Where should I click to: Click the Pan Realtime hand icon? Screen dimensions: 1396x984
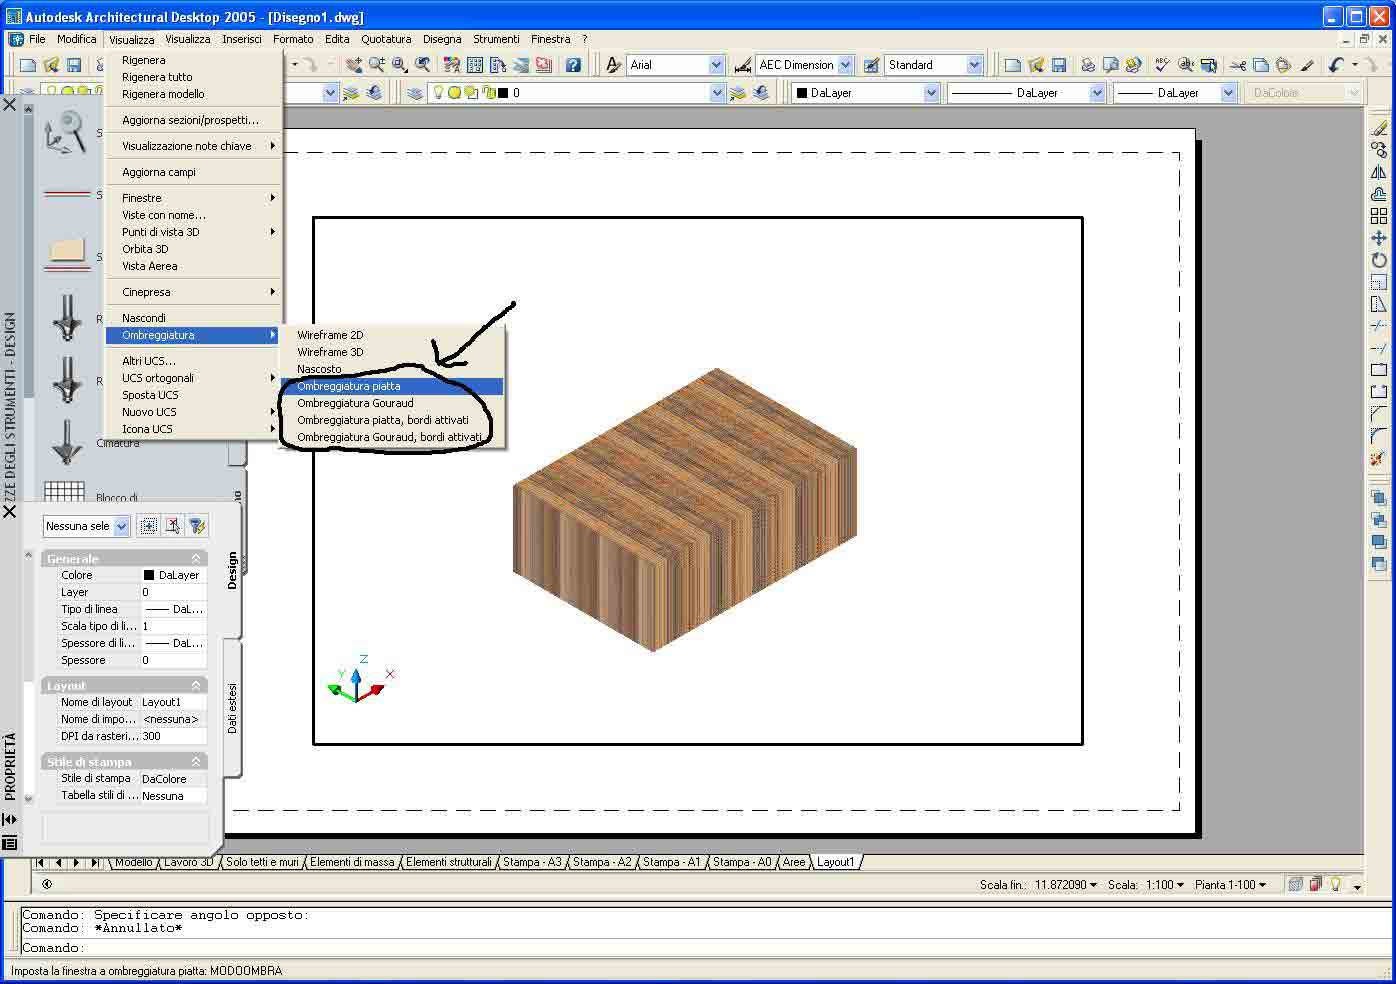coord(354,65)
